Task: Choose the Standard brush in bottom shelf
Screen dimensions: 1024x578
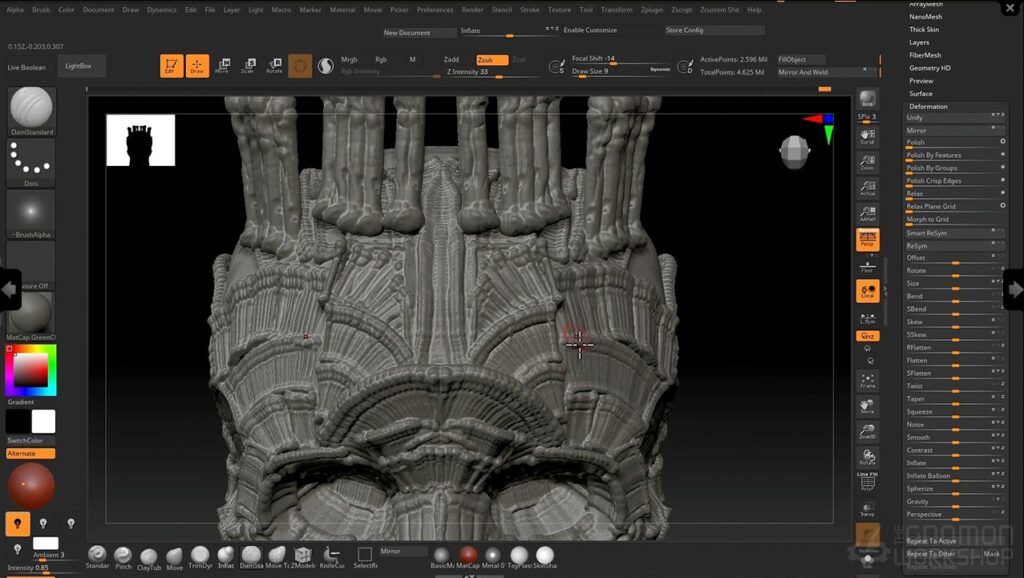Action: (97, 556)
